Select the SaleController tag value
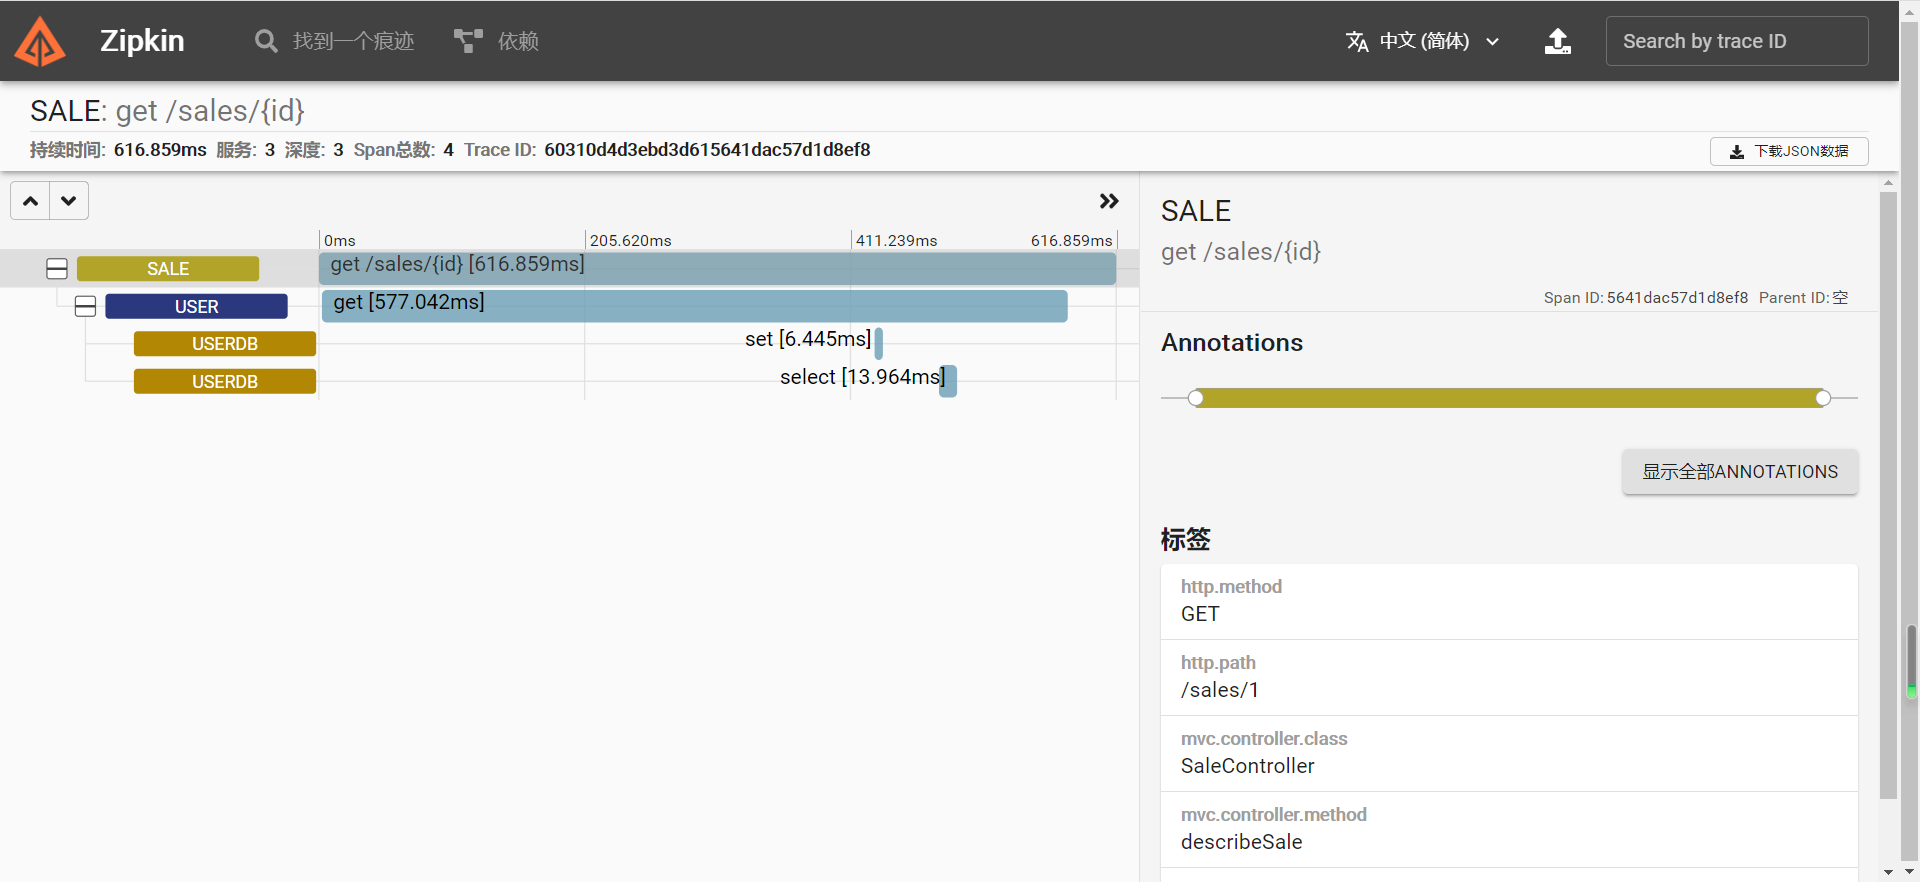The height and width of the screenshot is (882, 1920). [x=1248, y=766]
